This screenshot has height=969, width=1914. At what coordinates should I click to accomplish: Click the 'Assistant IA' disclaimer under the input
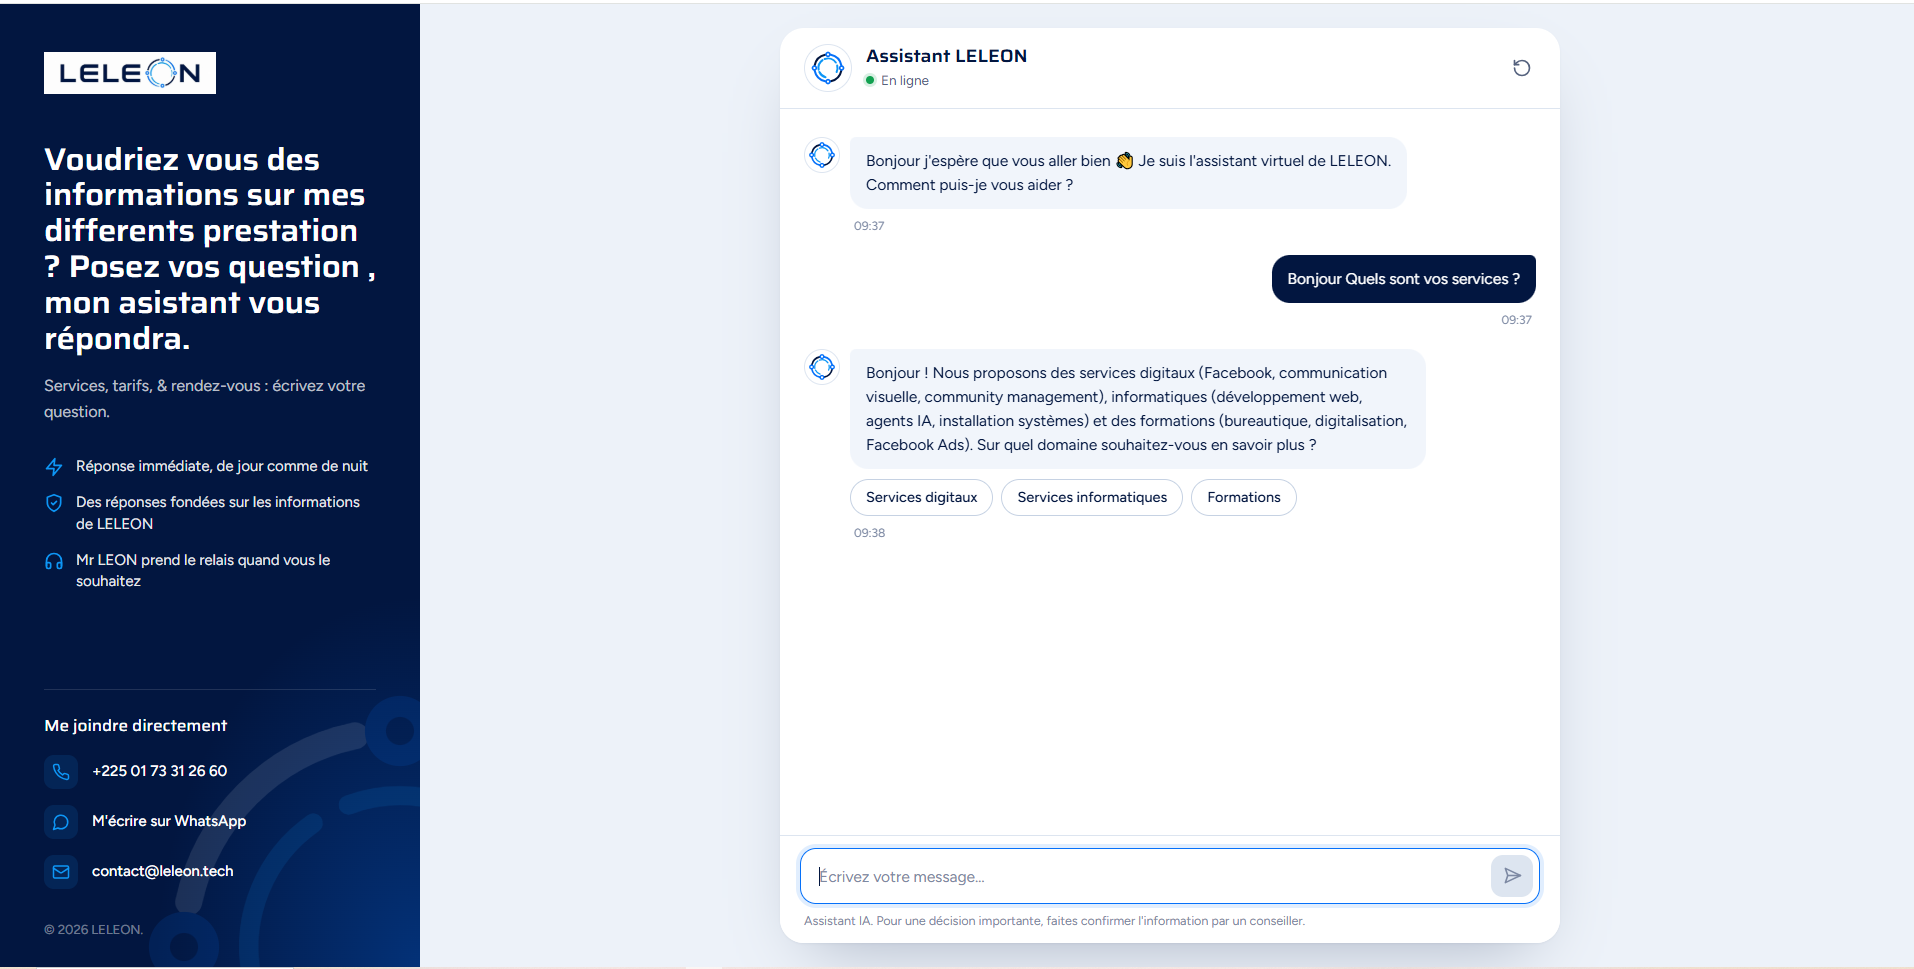[x=1054, y=921]
